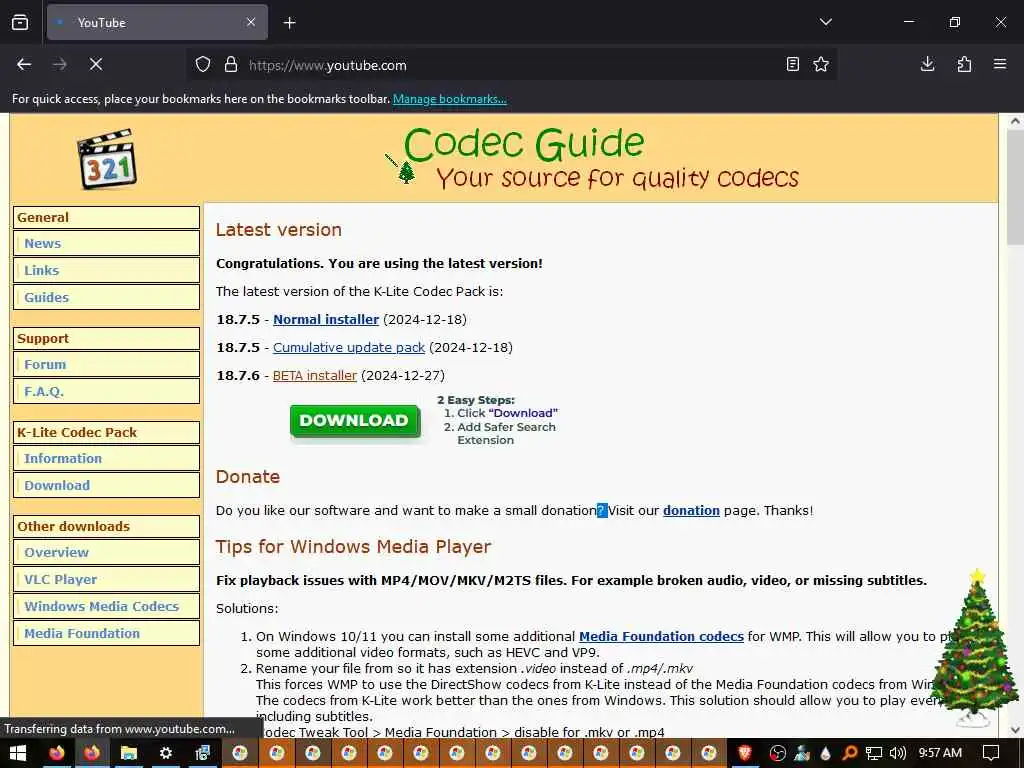The width and height of the screenshot is (1024, 768).
Task: Close the YouTube tab
Action: click(x=251, y=22)
